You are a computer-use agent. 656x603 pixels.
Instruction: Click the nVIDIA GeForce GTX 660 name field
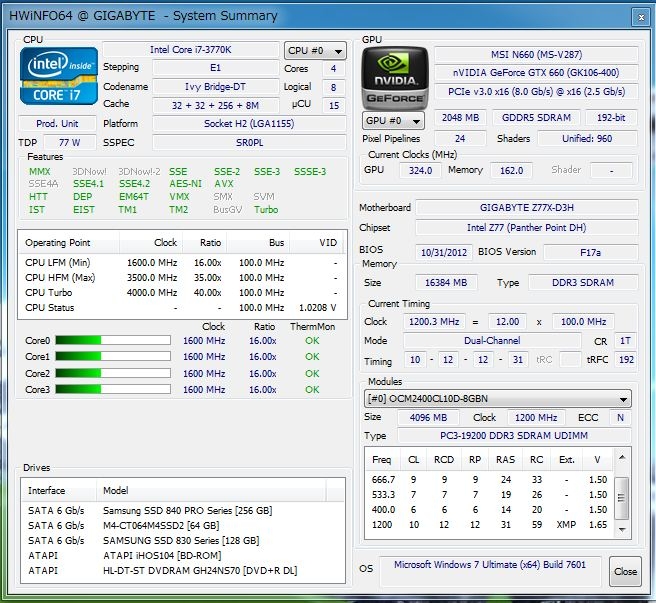[536, 72]
